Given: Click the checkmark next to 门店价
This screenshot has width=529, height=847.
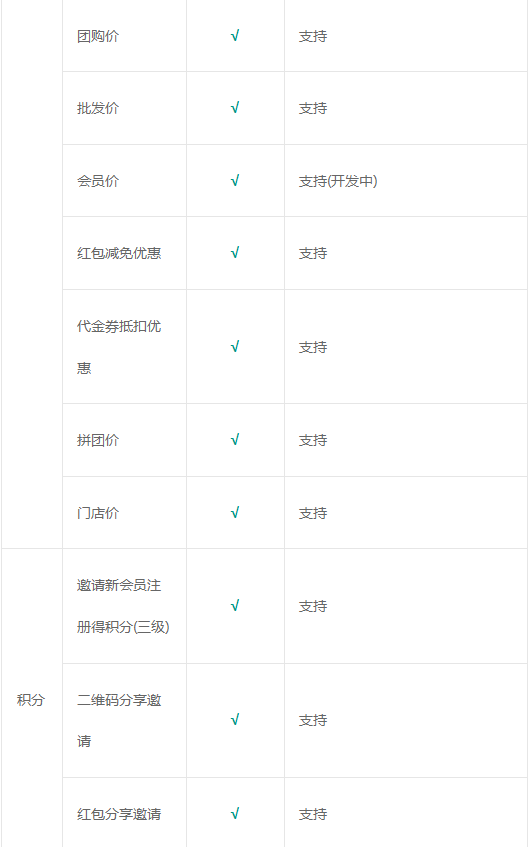Looking at the screenshot, I should pyautogui.click(x=235, y=513).
